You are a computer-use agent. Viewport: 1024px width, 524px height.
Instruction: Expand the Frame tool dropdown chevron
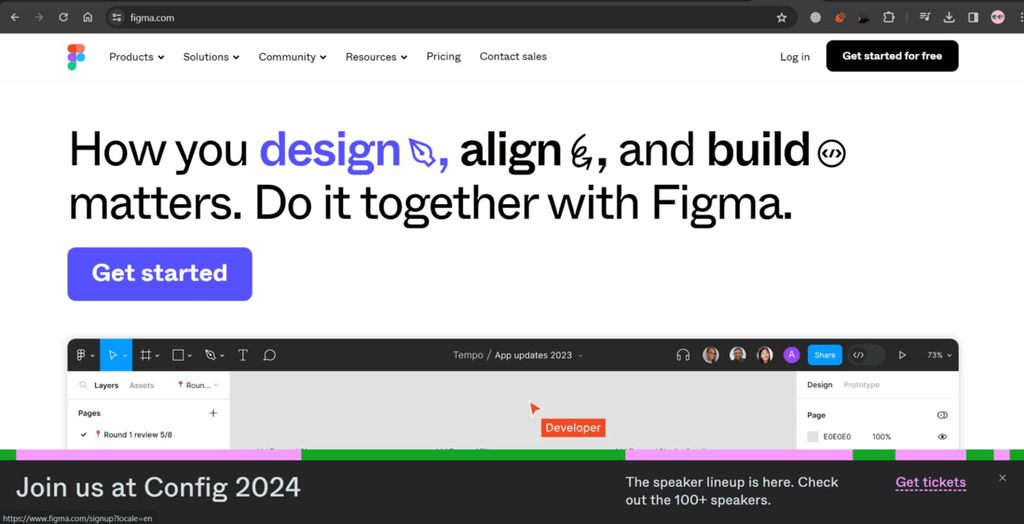[x=157, y=355]
